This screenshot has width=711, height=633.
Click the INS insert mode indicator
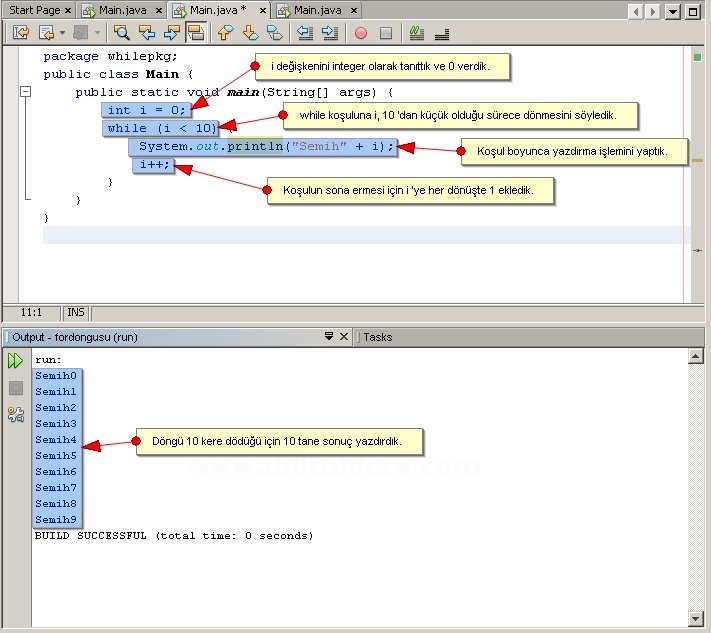point(76,312)
